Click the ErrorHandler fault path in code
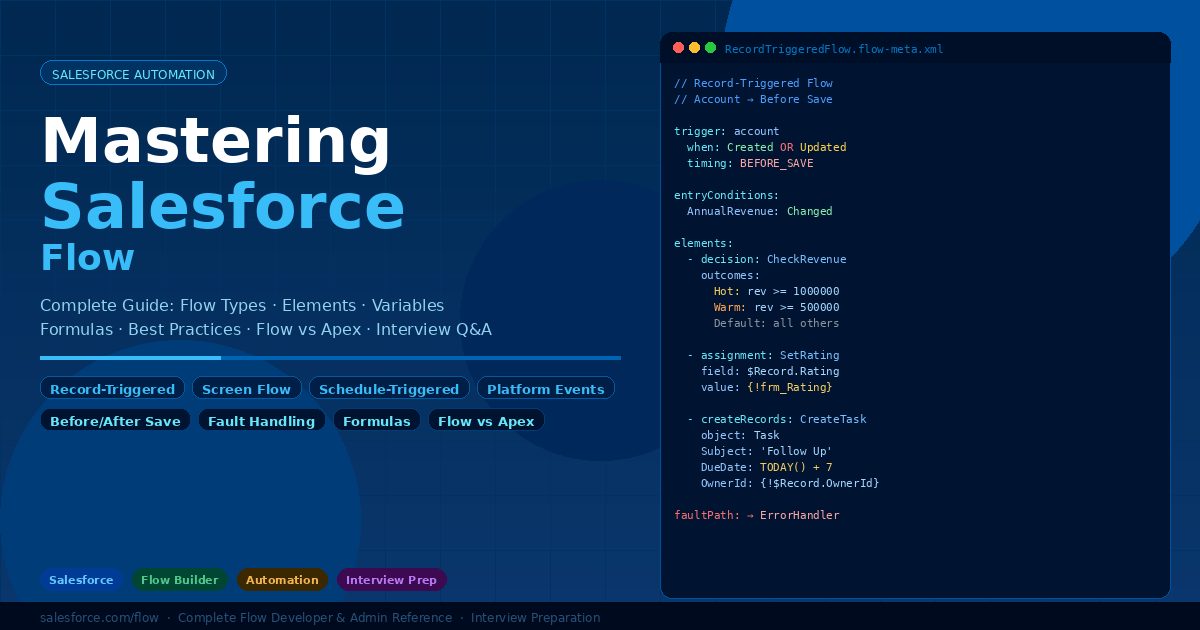This screenshot has height=630, width=1200. click(x=798, y=515)
